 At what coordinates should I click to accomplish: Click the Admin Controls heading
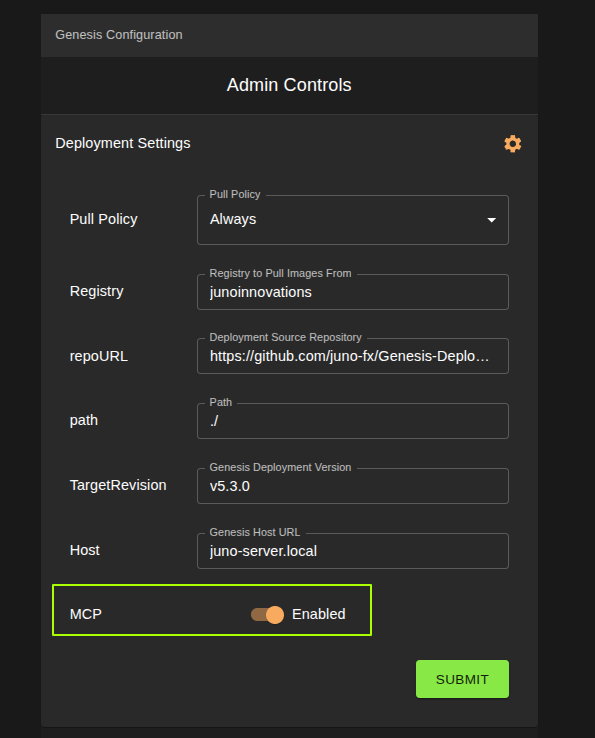(289, 85)
